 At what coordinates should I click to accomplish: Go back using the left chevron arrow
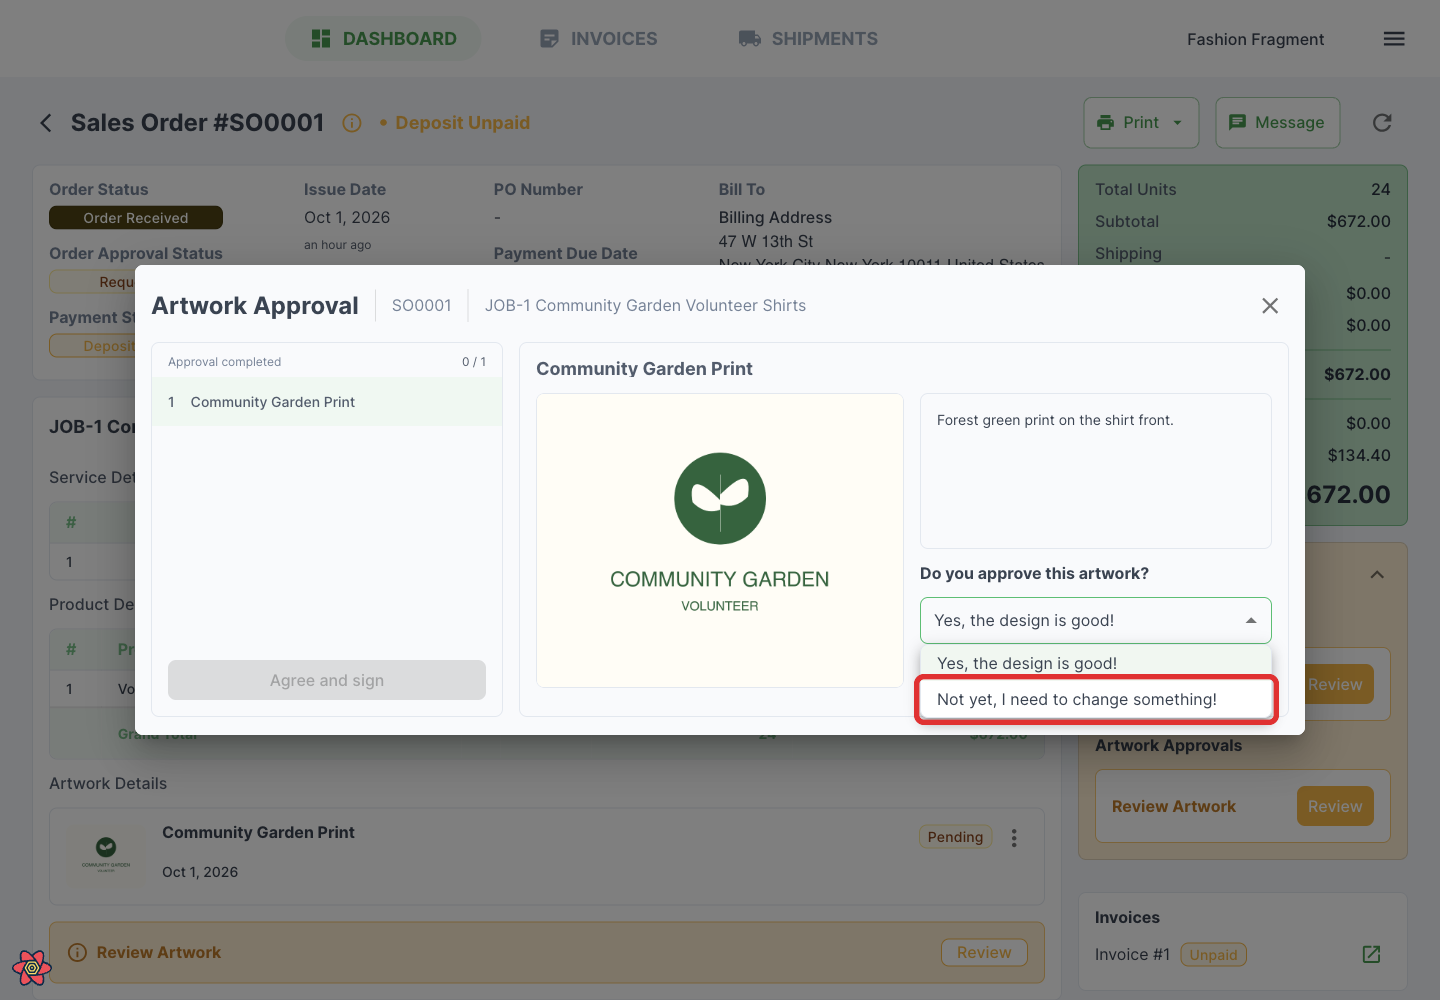[46, 123]
